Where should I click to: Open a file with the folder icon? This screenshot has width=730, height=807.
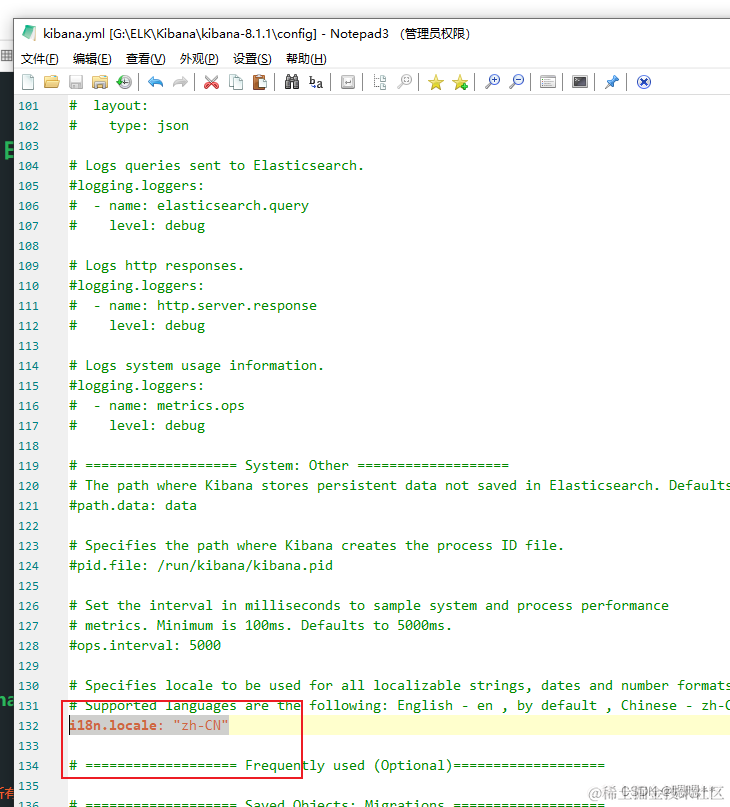(51, 82)
